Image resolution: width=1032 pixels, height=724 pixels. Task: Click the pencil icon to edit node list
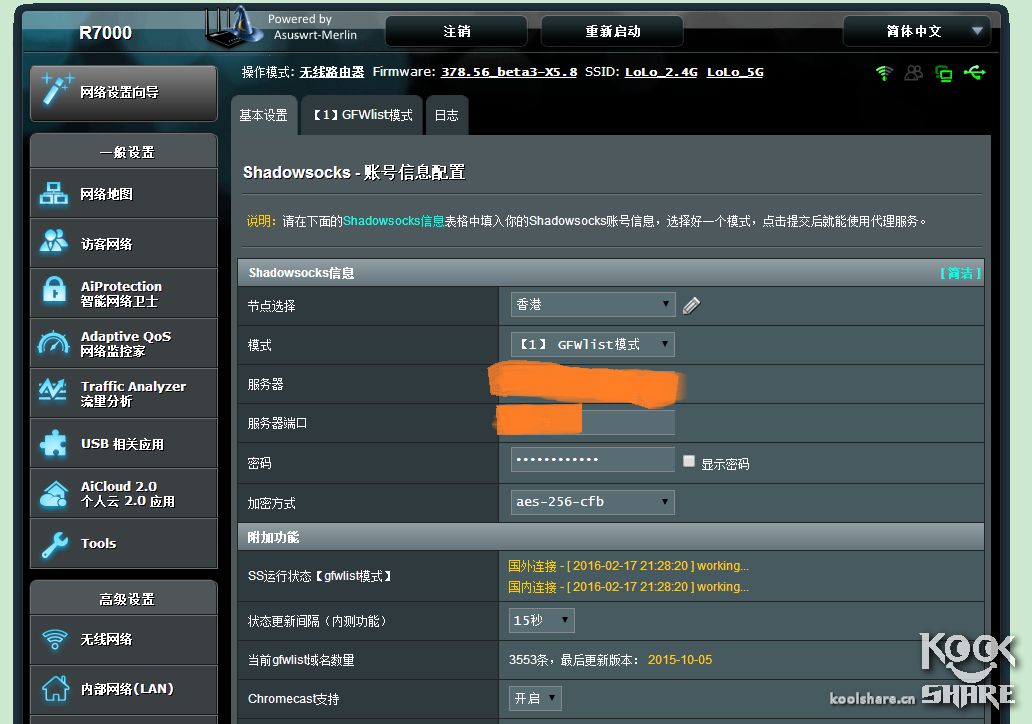(691, 306)
